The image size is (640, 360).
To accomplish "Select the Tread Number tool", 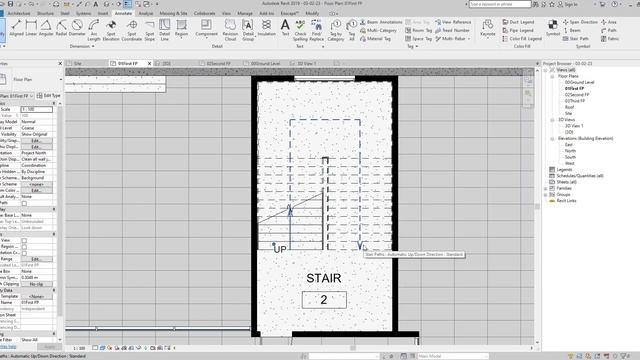I will (x=452, y=30).
